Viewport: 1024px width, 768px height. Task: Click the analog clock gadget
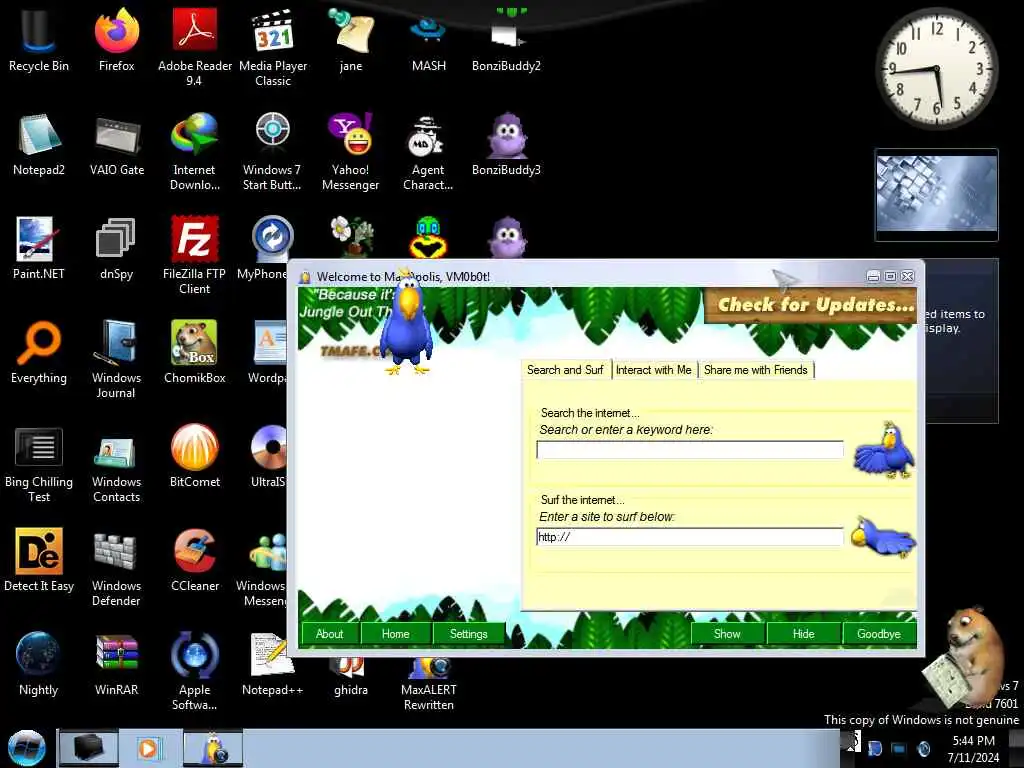(x=936, y=68)
